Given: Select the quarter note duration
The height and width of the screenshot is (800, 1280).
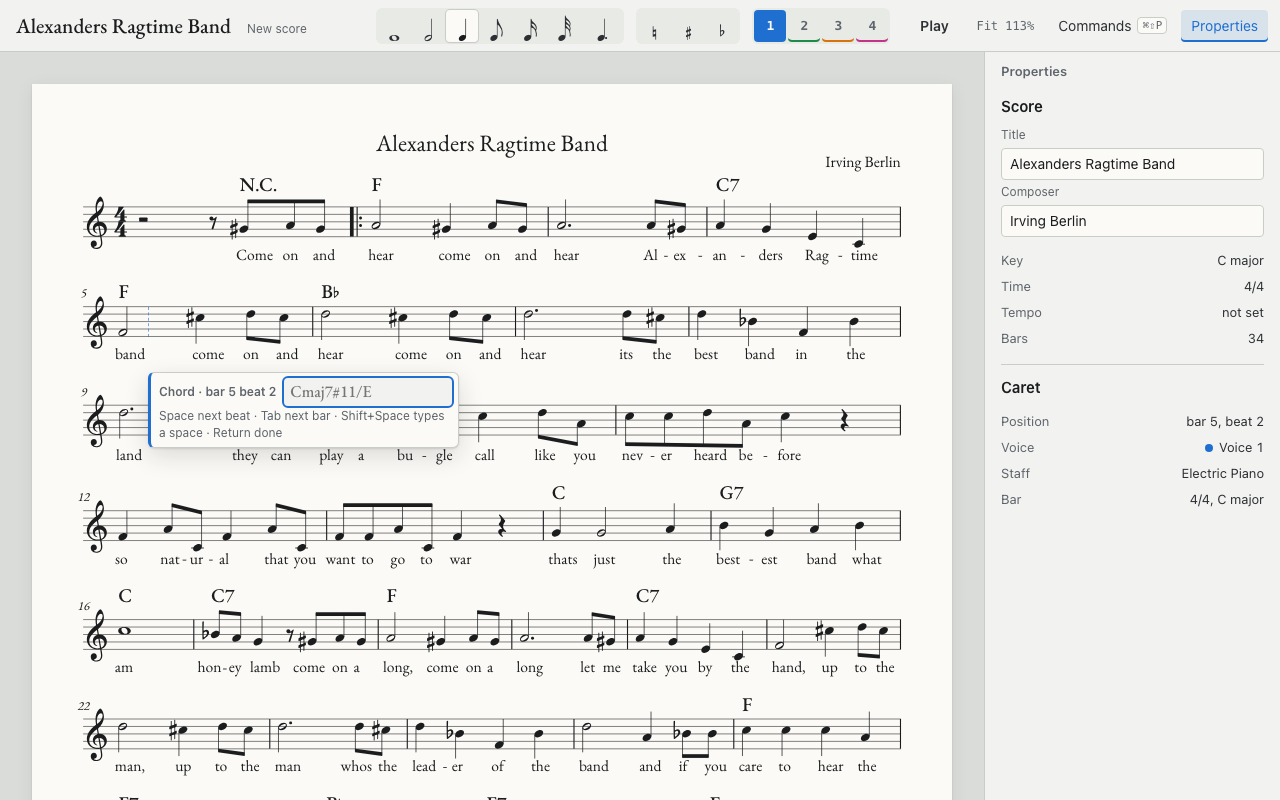Looking at the screenshot, I should tap(462, 26).
